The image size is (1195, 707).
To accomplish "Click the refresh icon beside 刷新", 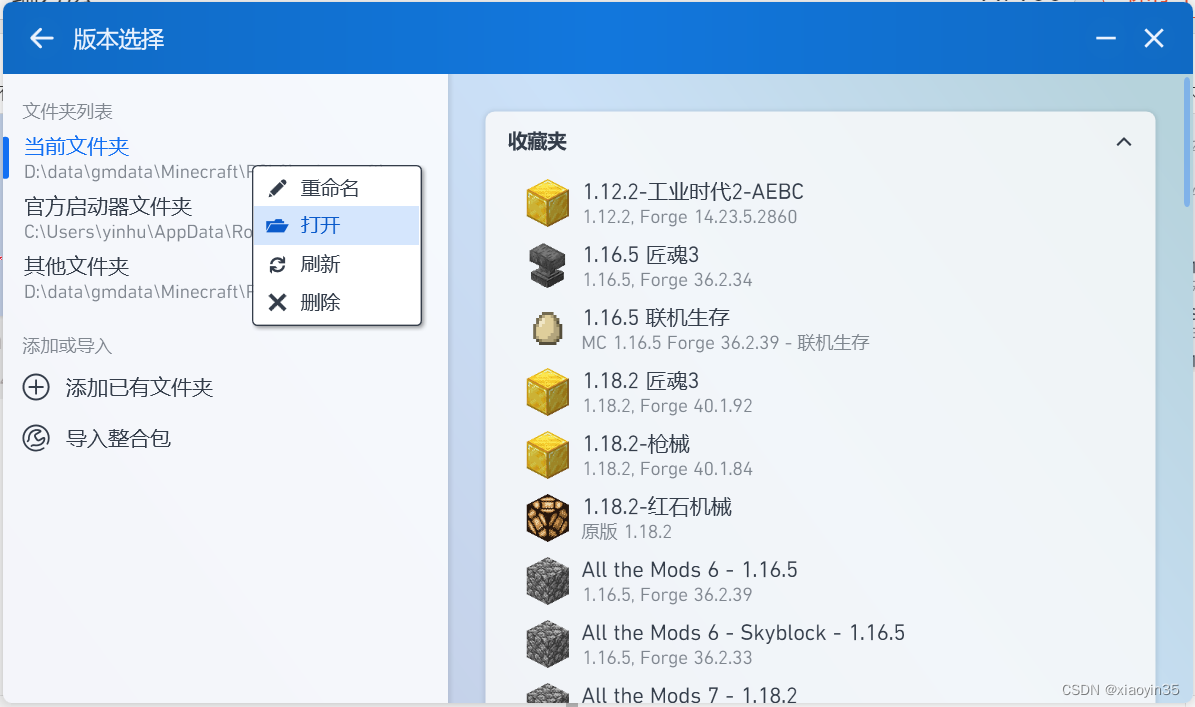I will (277, 263).
